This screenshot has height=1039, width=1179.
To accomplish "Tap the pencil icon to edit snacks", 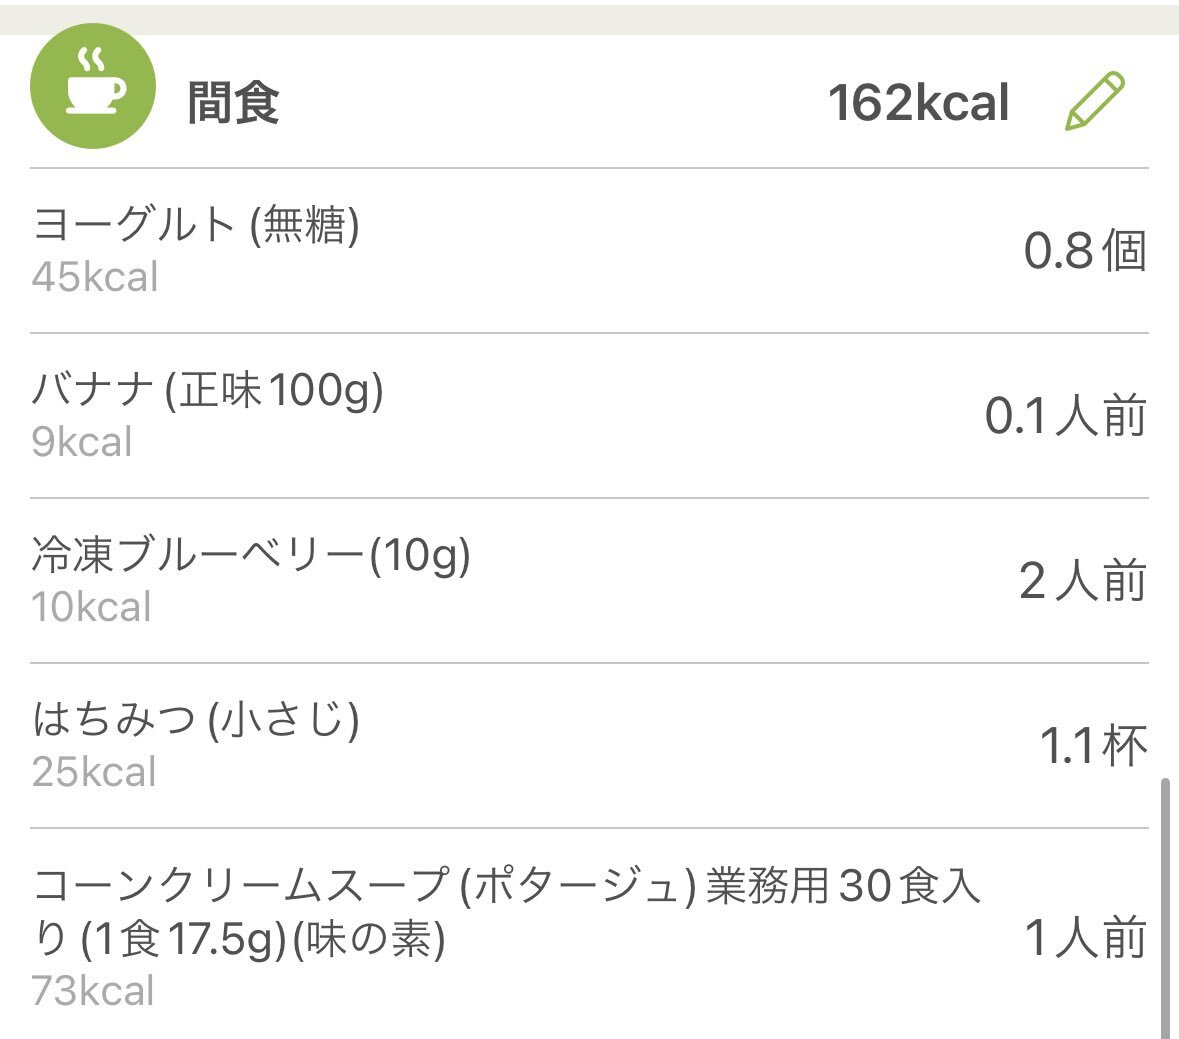I will pos(1093,101).
